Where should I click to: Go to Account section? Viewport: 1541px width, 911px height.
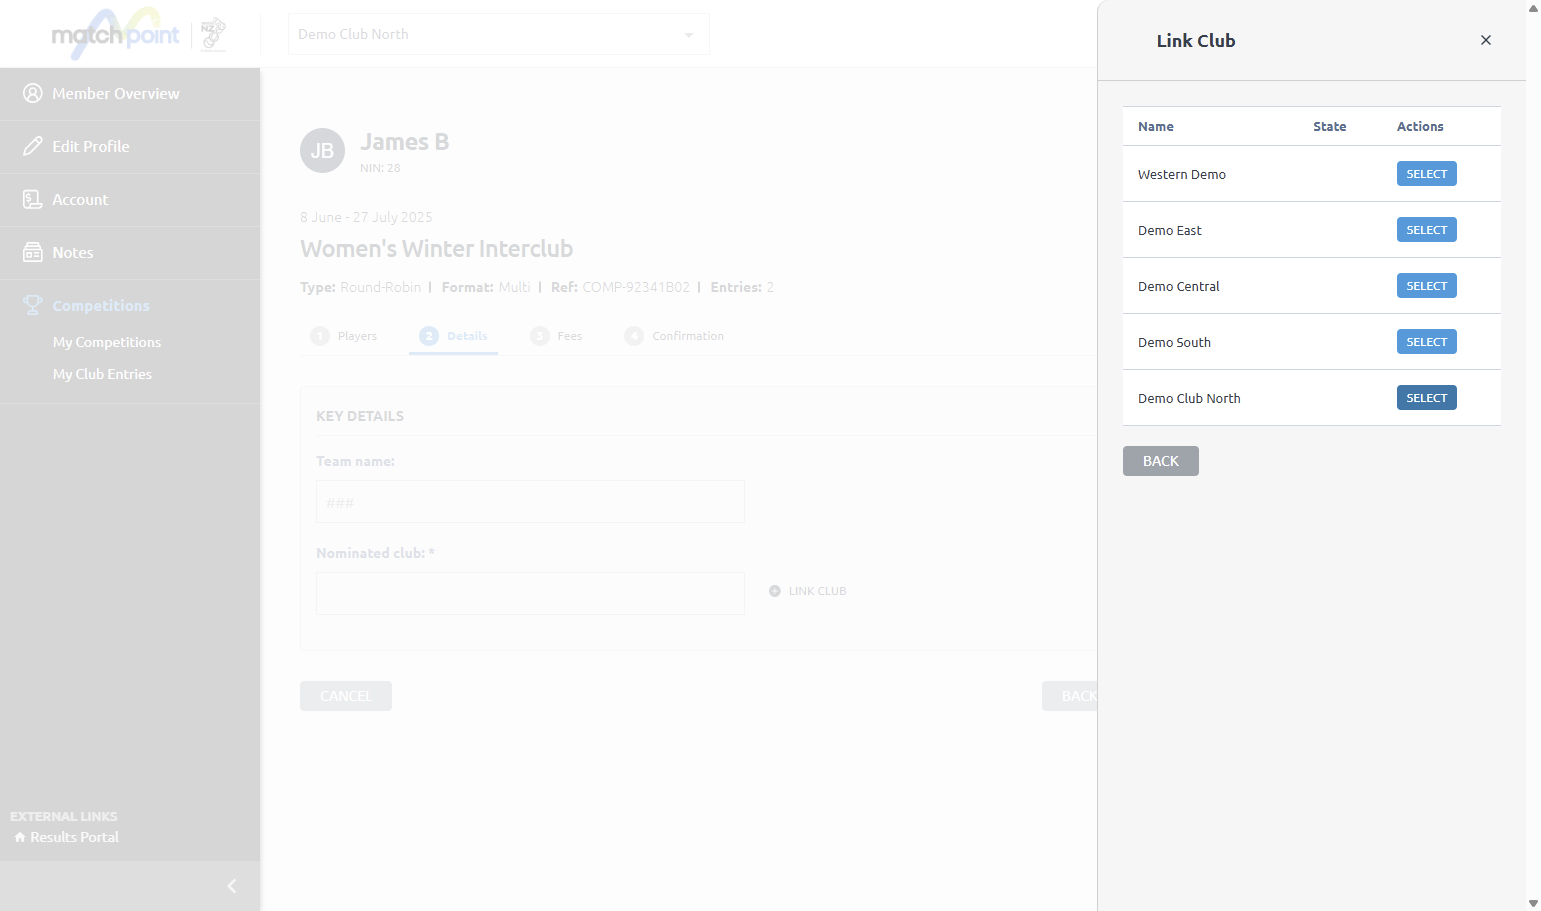pos(130,200)
